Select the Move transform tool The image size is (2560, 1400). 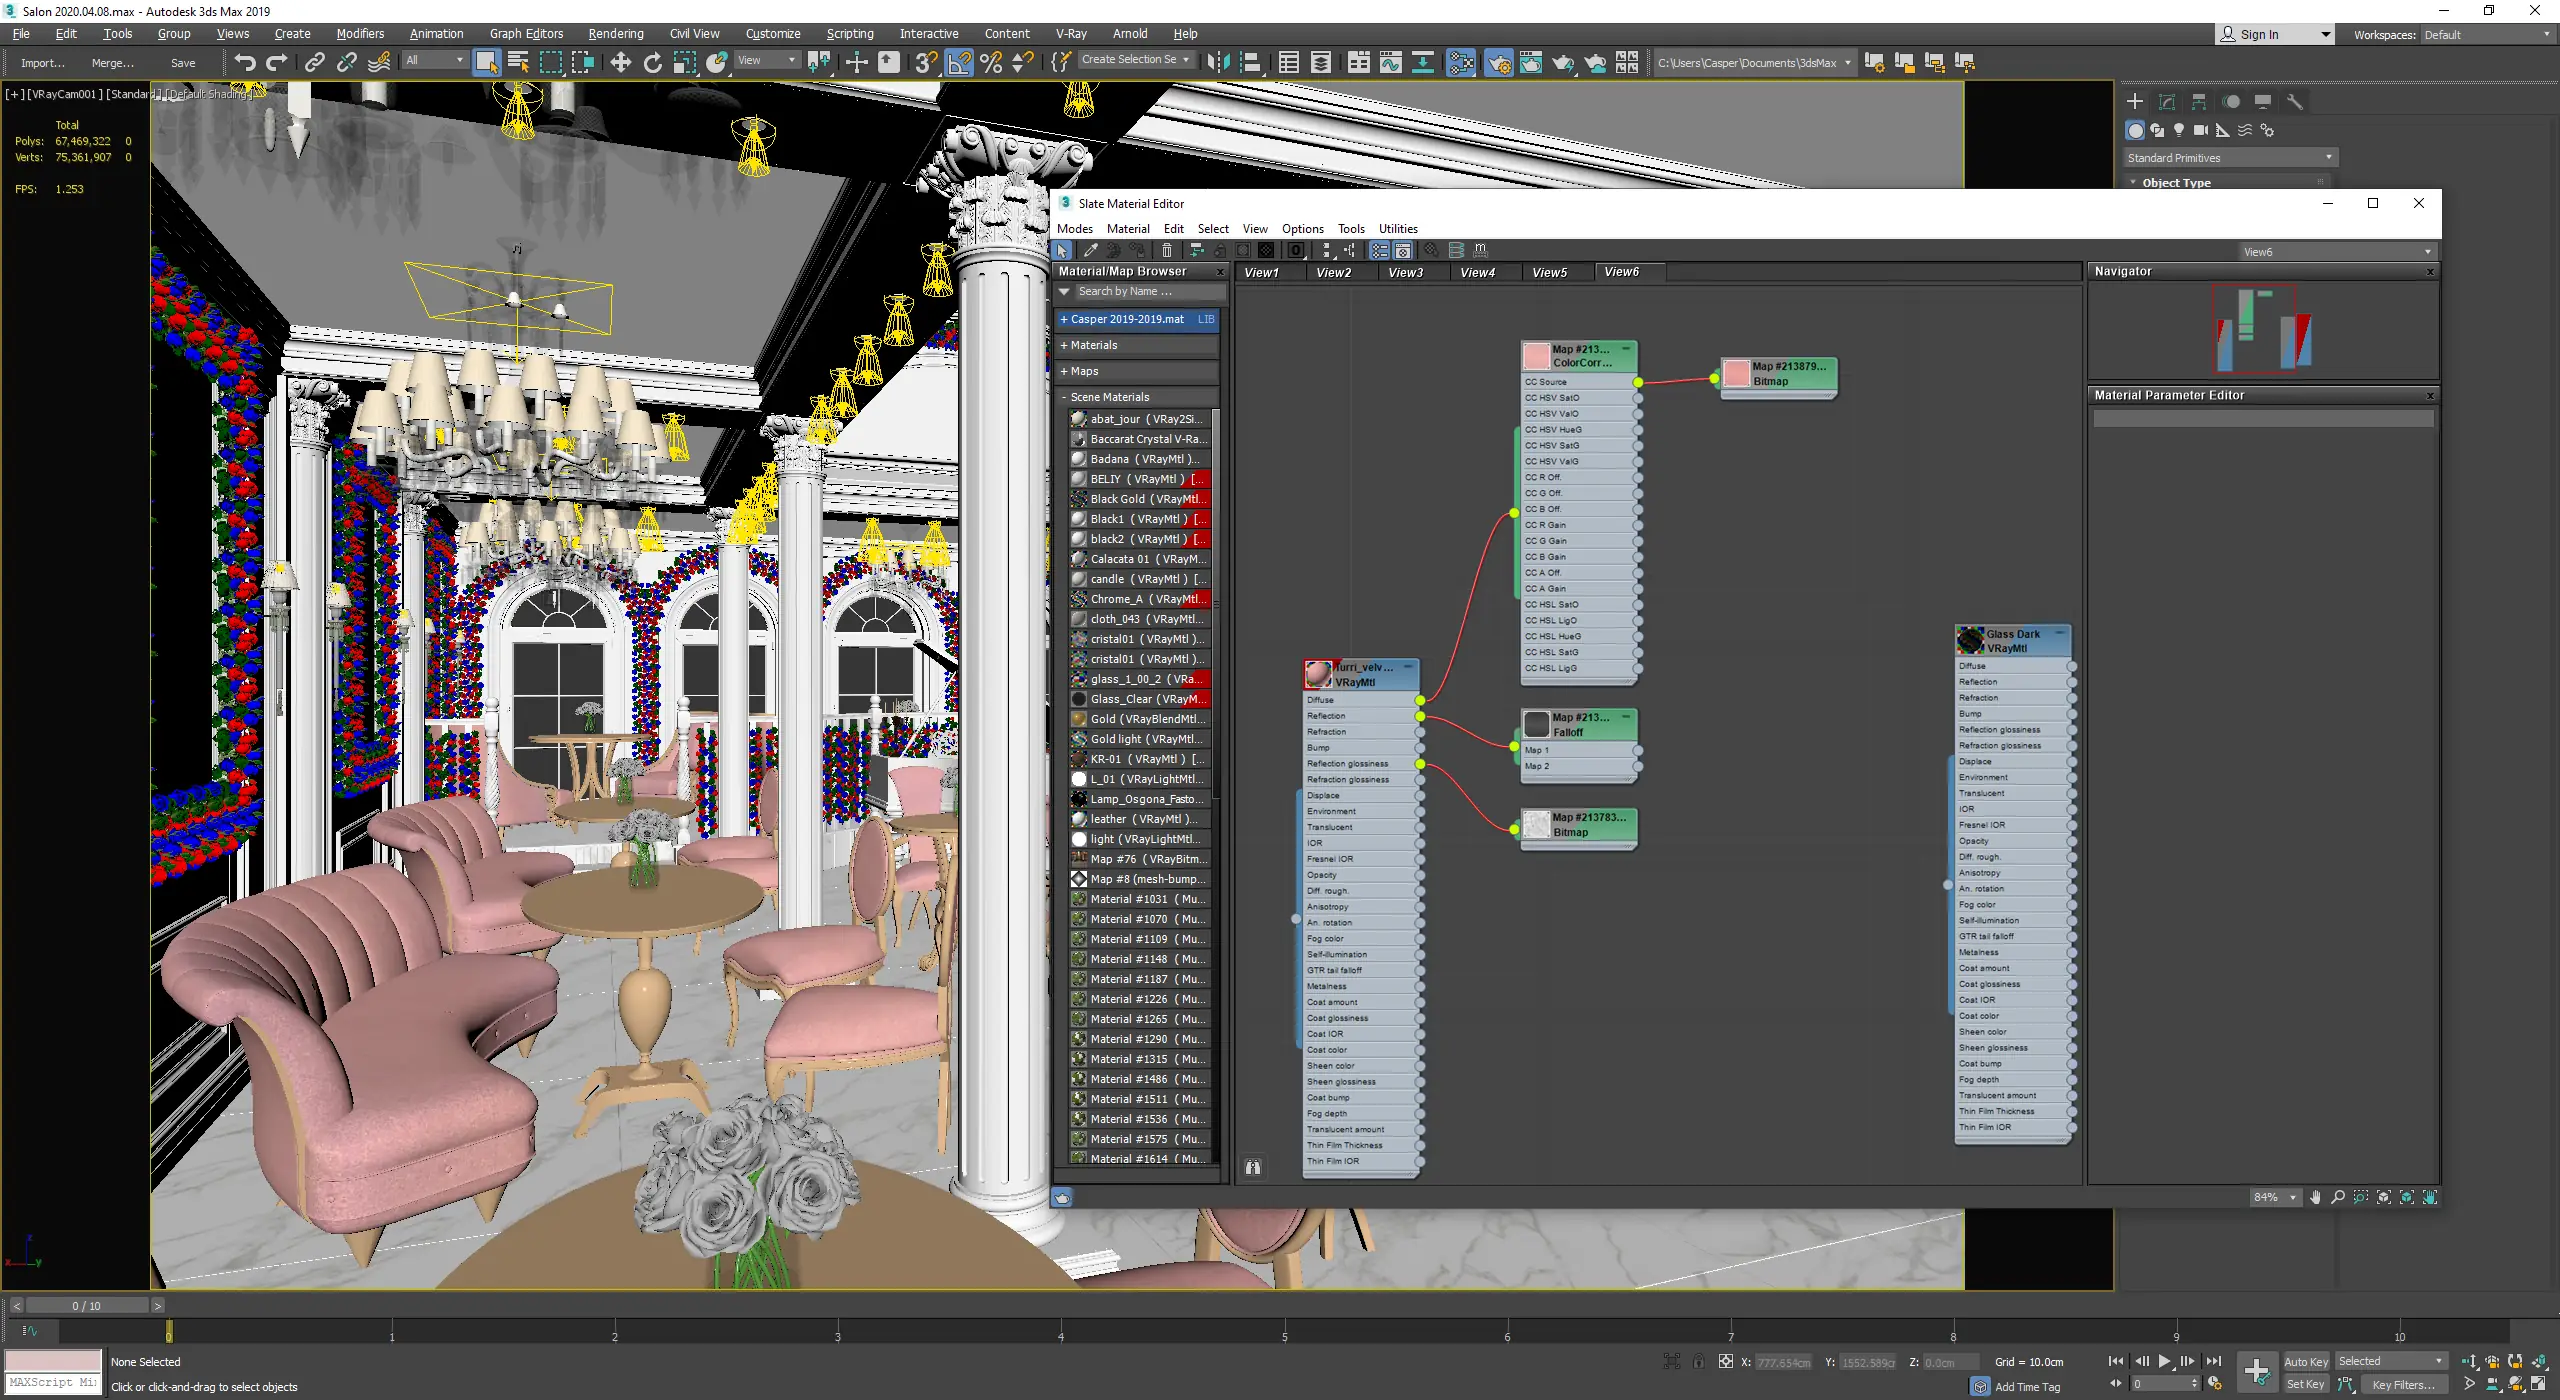(x=620, y=62)
